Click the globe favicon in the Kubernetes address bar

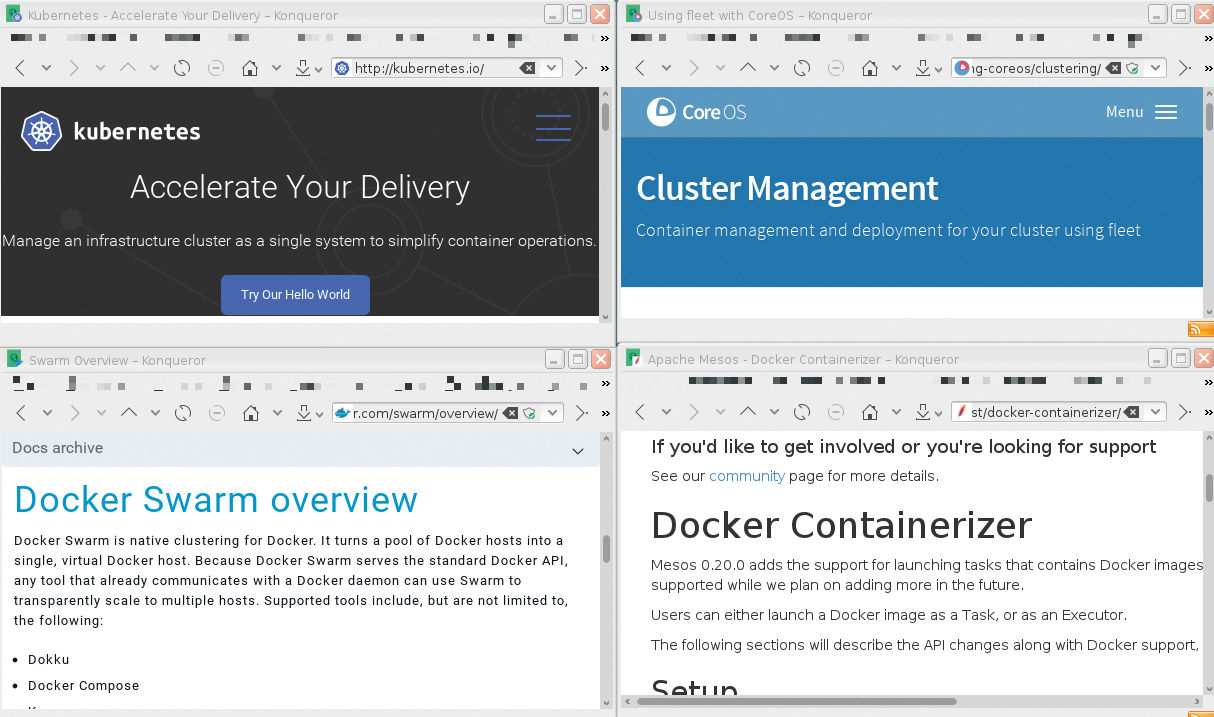click(x=340, y=68)
